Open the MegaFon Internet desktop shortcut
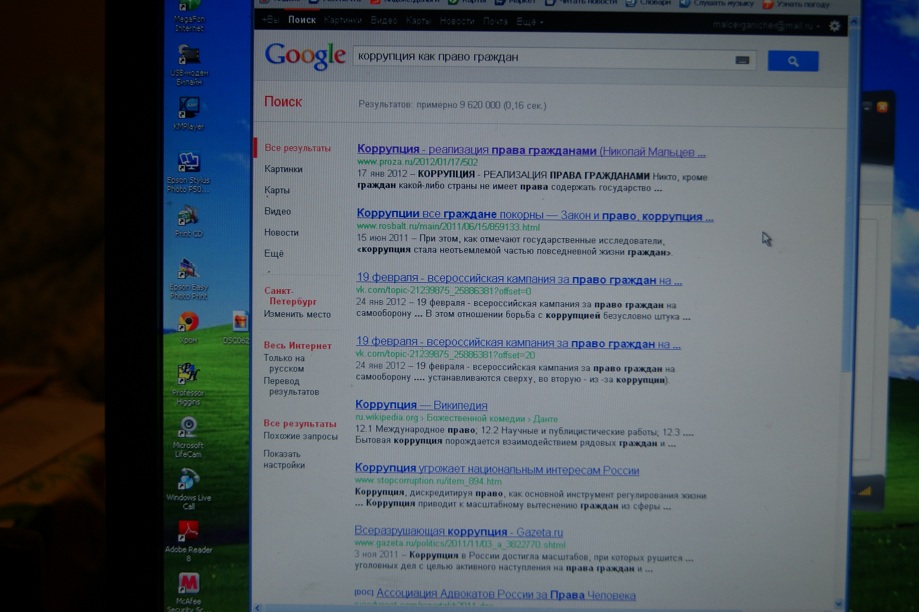The height and width of the screenshot is (612, 919). (x=189, y=15)
